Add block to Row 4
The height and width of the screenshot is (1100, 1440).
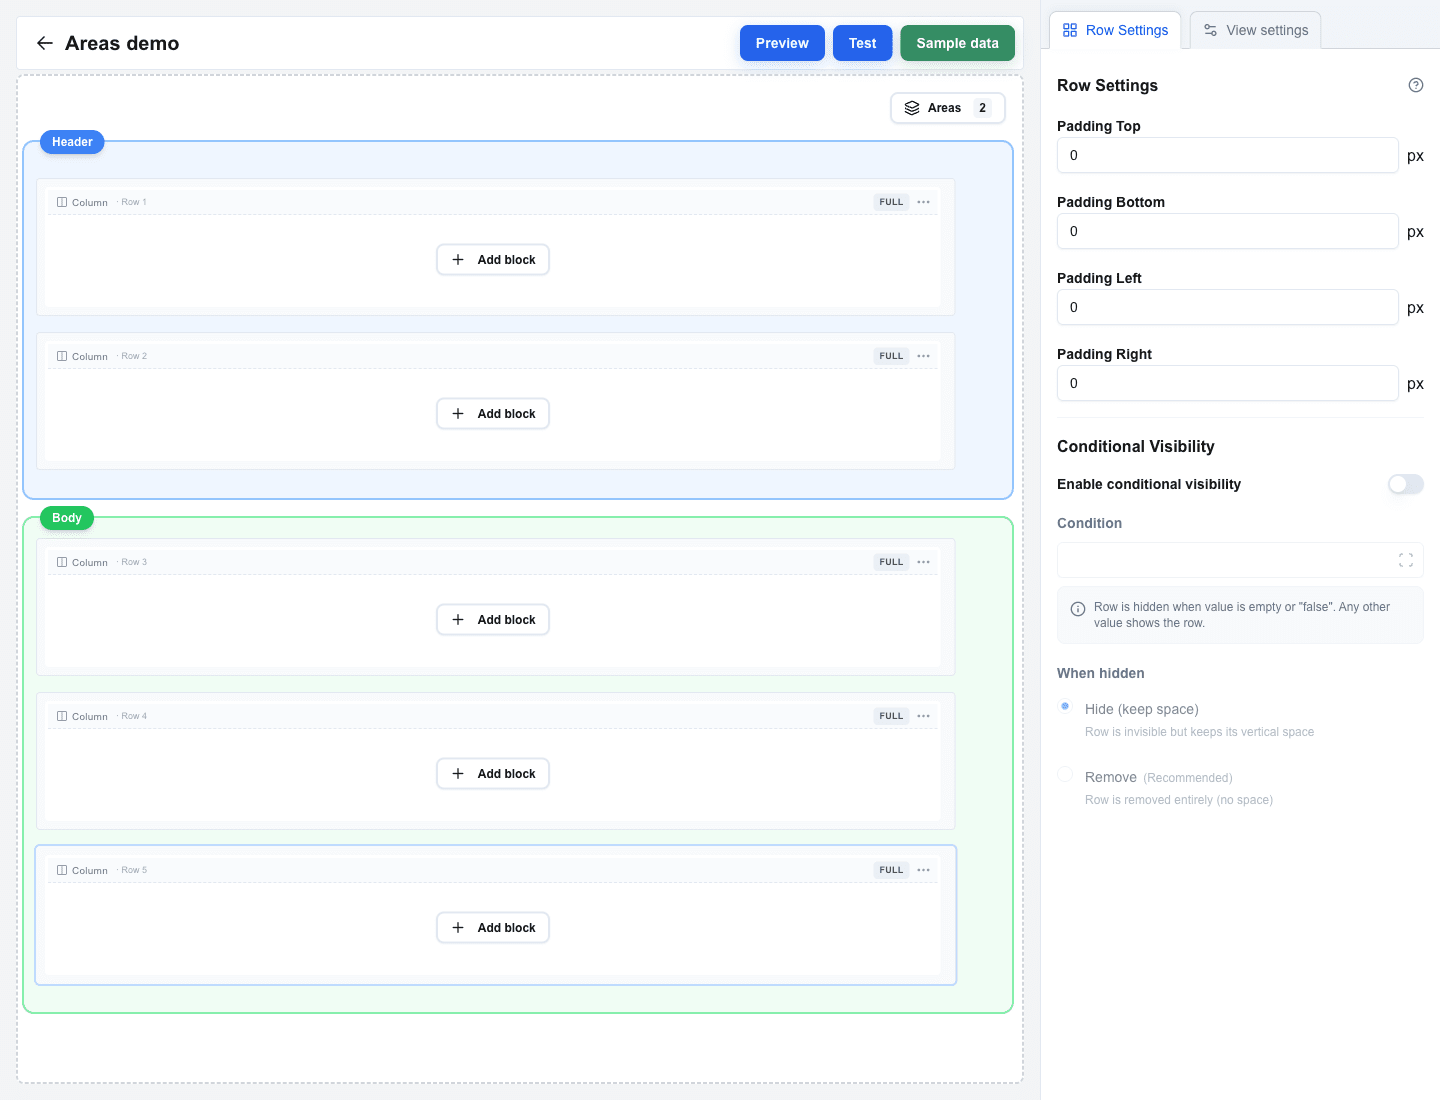coord(493,774)
